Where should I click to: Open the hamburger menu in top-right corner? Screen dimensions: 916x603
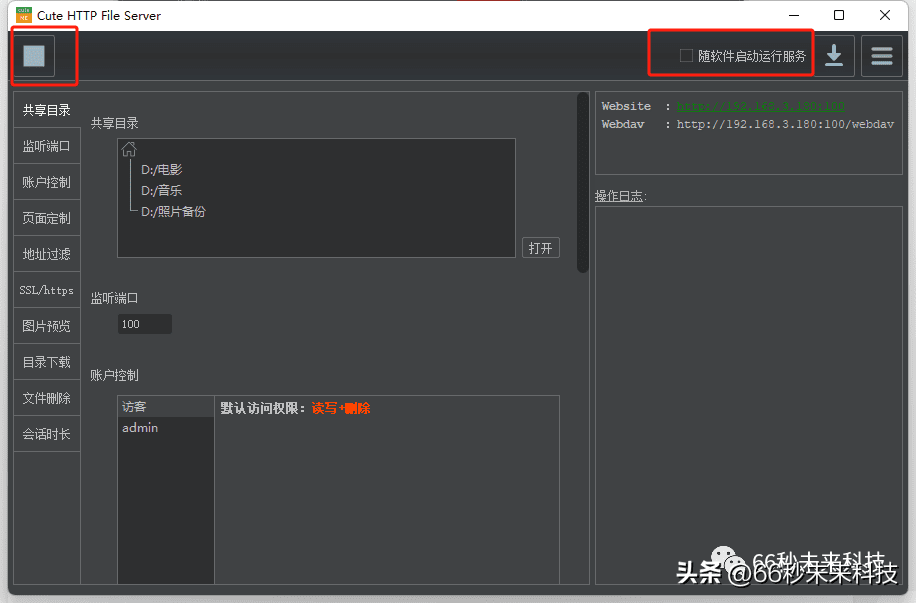click(x=881, y=55)
